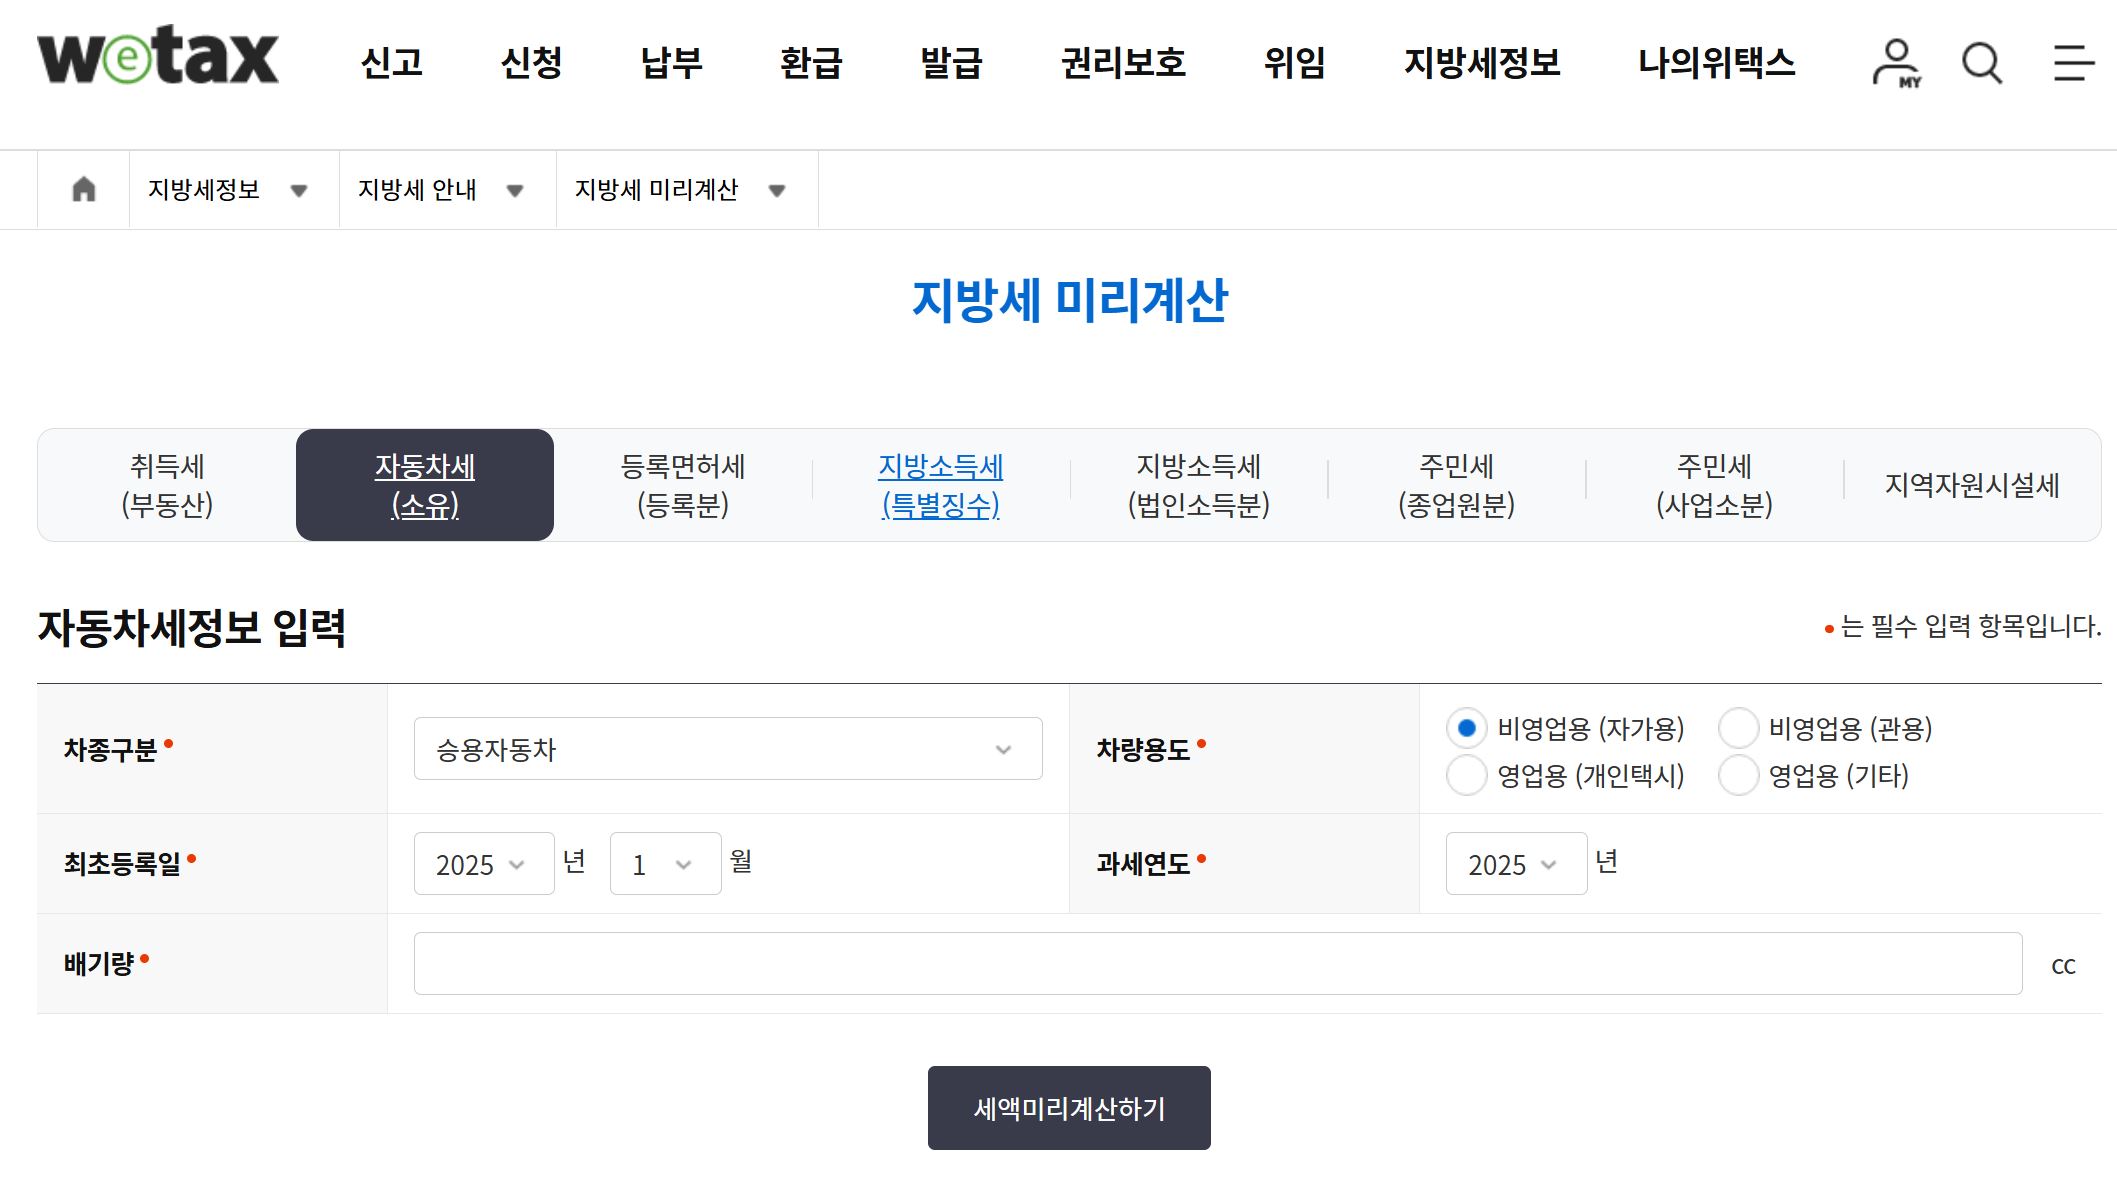Open the 승용자동차 vehicle type dropdown
This screenshot has height=1184, width=2117.
pos(726,748)
